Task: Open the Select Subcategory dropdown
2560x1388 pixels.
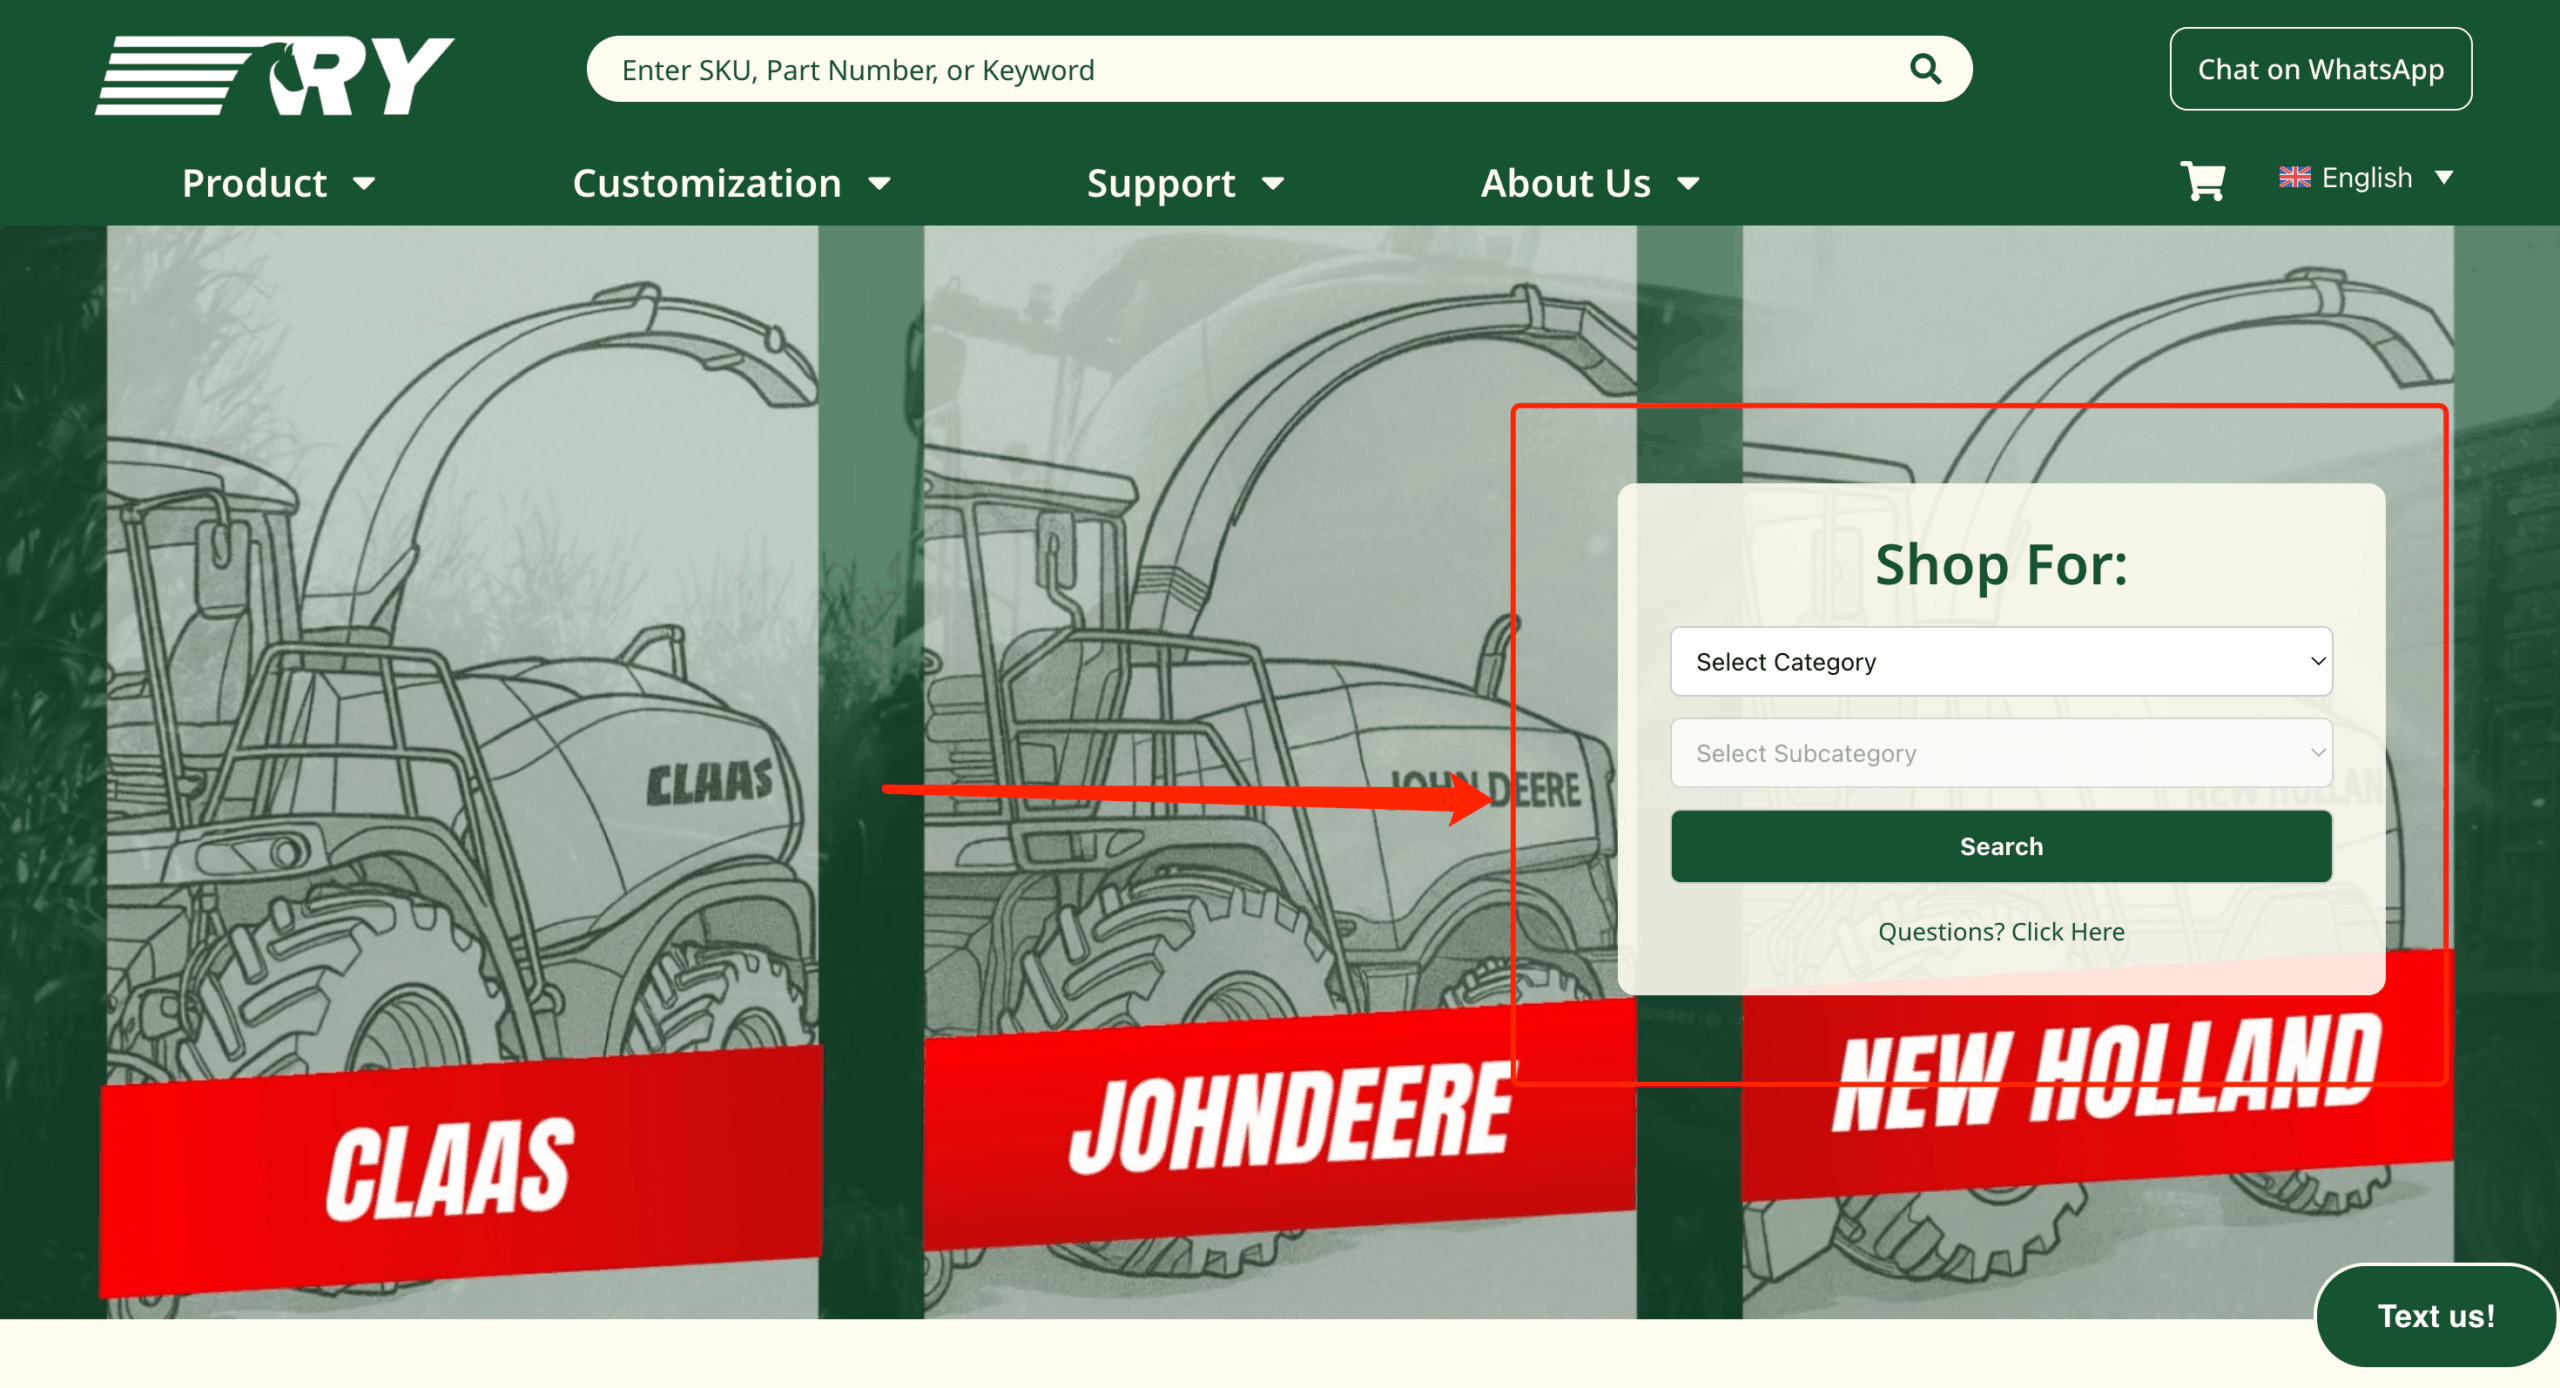Action: pyautogui.click(x=2000, y=753)
